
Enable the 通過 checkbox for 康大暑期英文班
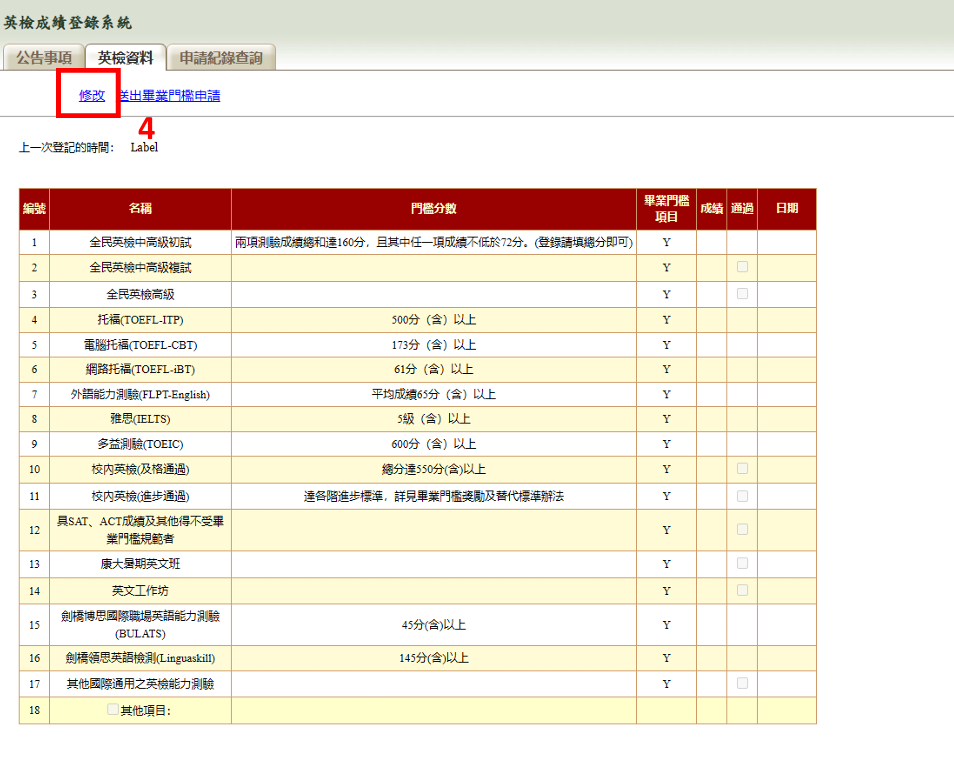pos(742,563)
